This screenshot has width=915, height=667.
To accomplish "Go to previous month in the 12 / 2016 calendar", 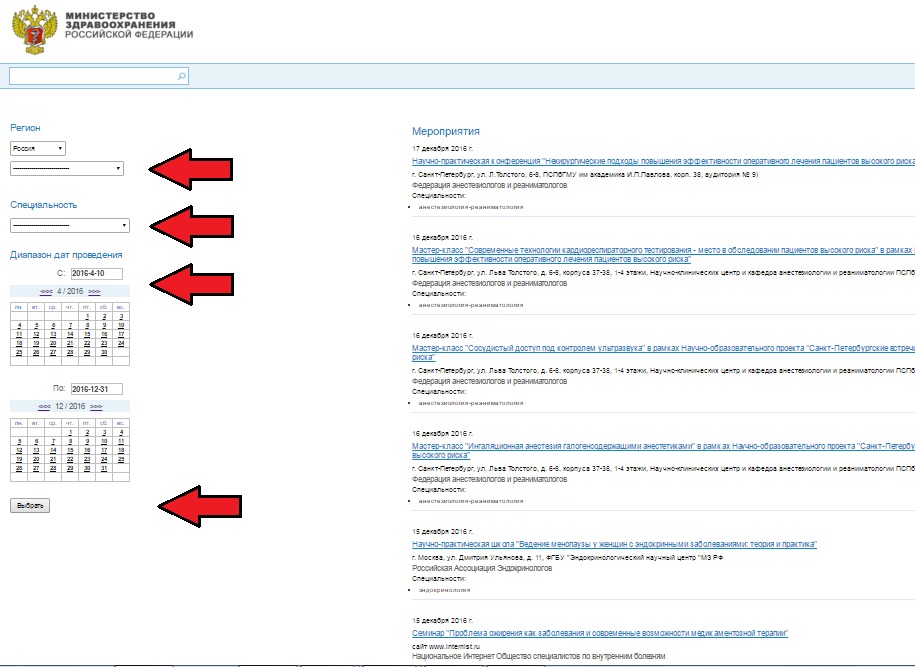I will pos(44,407).
